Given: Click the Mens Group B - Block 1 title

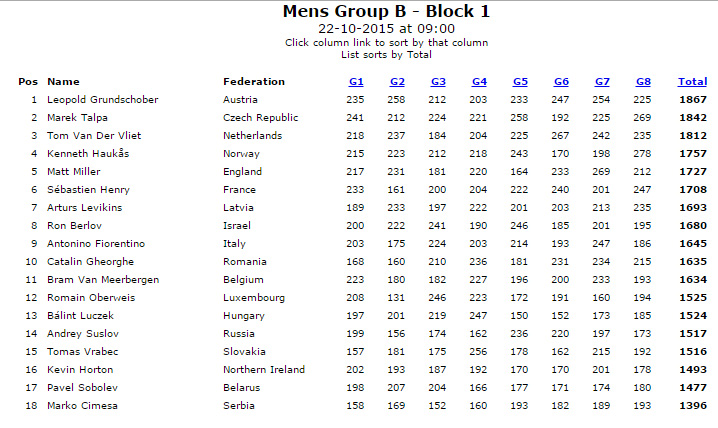Looking at the screenshot, I should (386, 11).
